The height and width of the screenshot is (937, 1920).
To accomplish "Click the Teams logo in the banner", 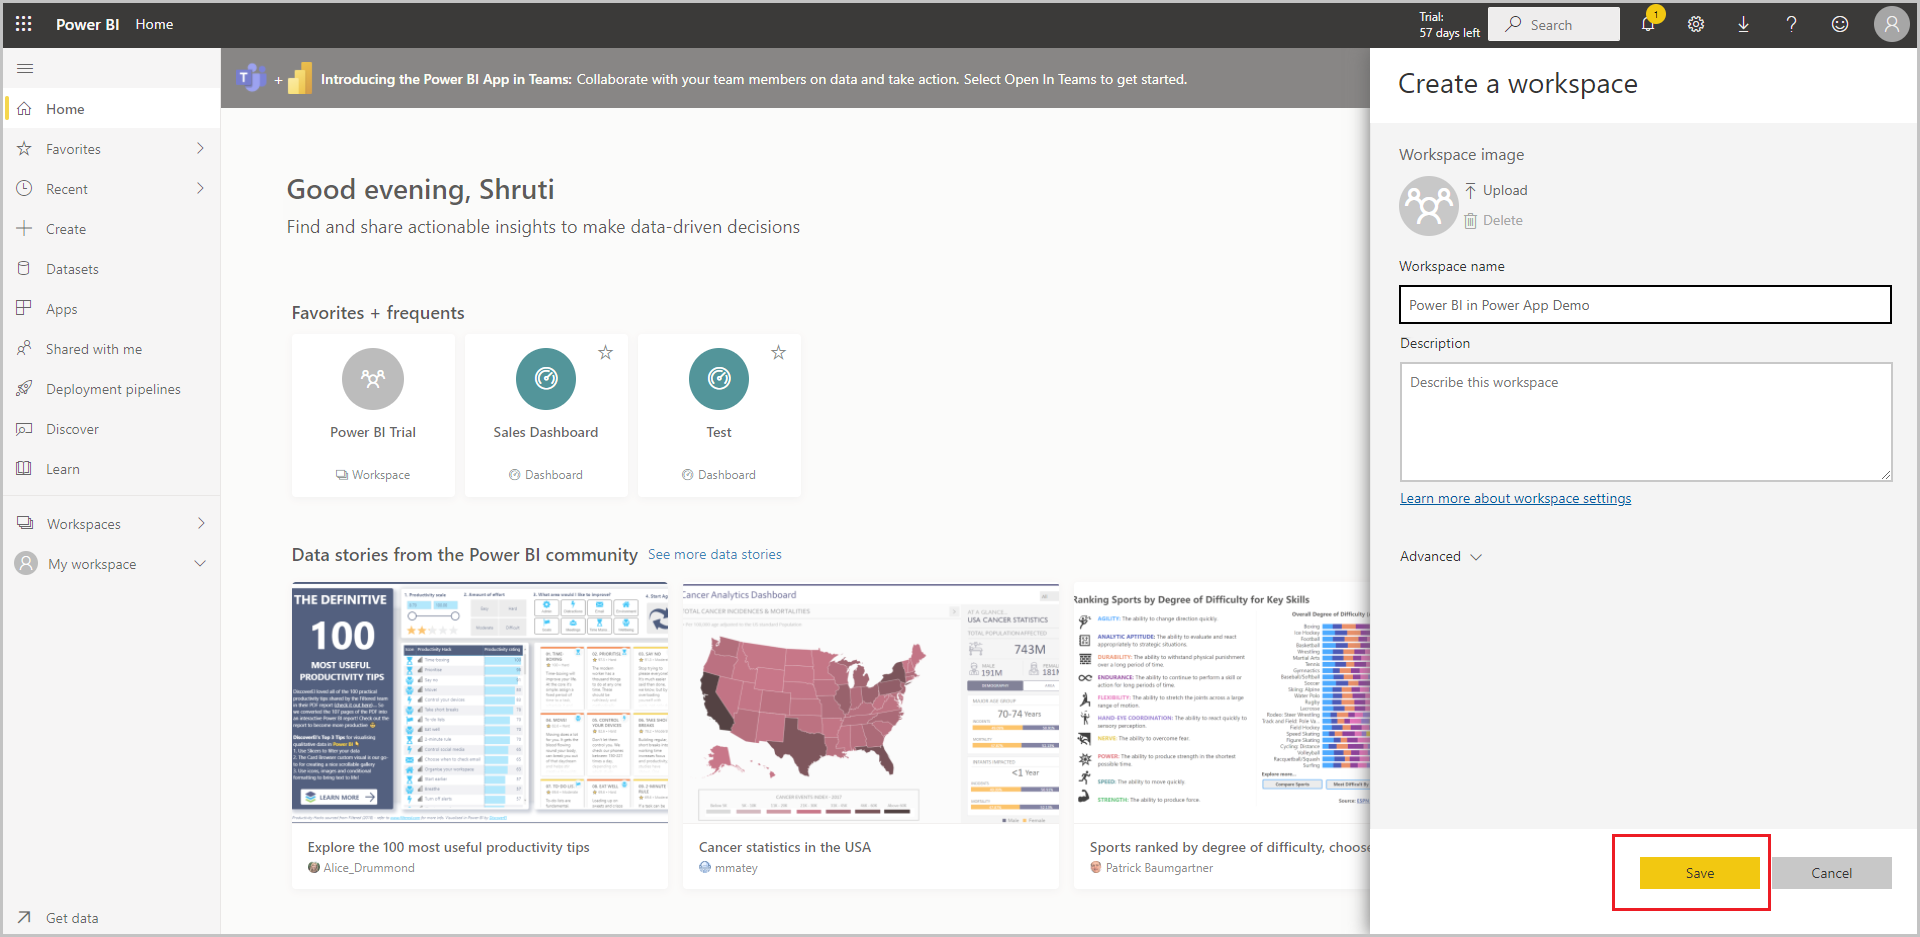I will tap(249, 78).
